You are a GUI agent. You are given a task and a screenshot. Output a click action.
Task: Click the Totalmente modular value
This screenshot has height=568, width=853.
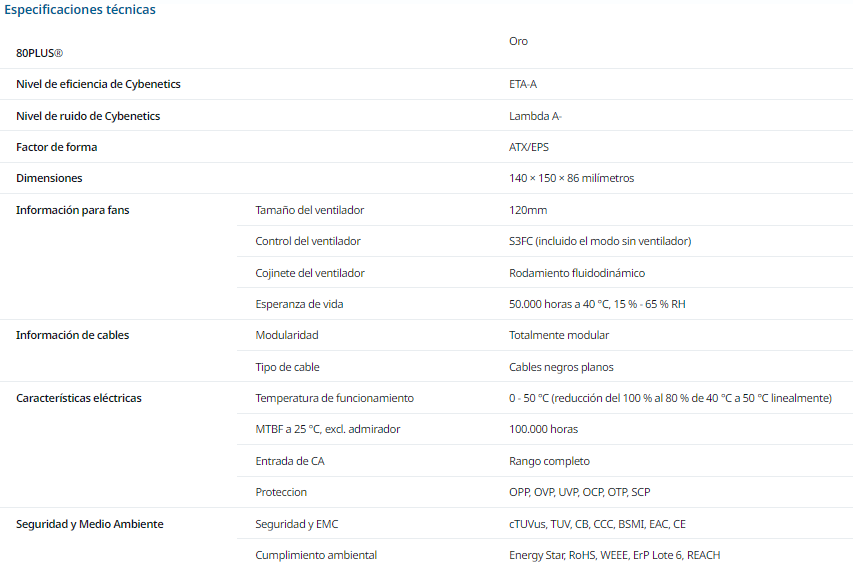(559, 335)
